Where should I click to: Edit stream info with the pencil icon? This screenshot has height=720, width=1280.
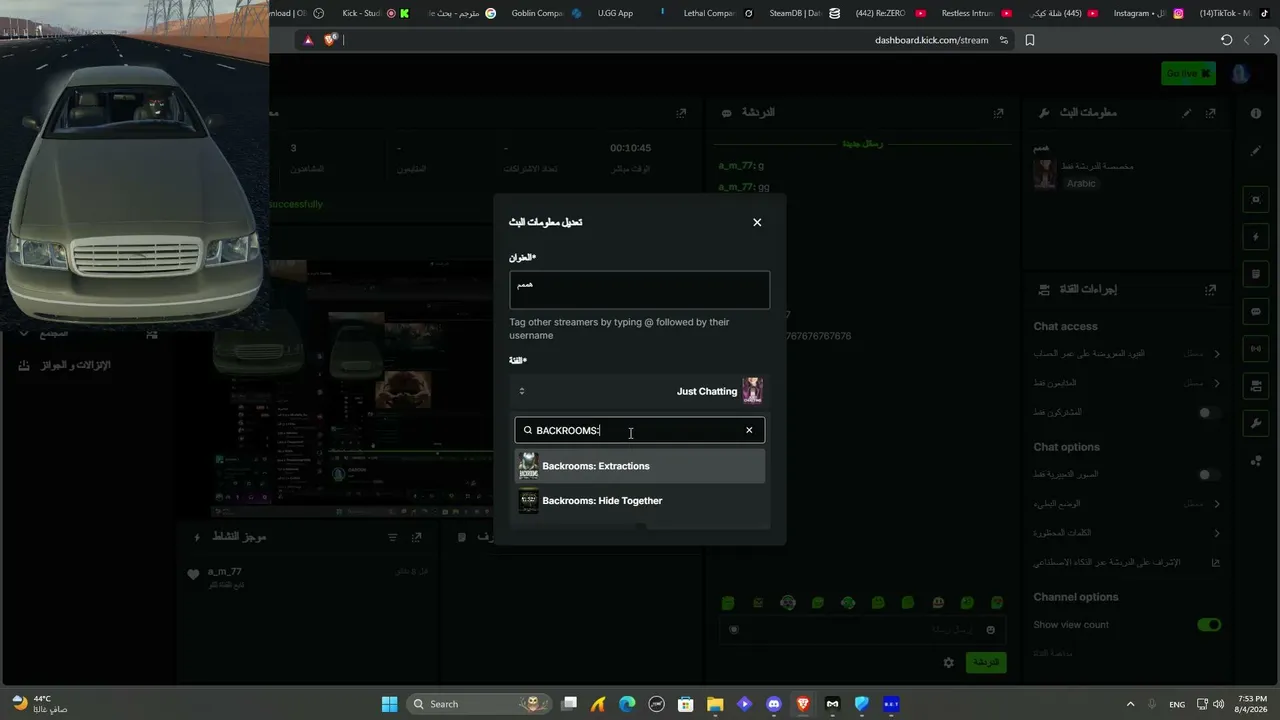tap(1187, 113)
